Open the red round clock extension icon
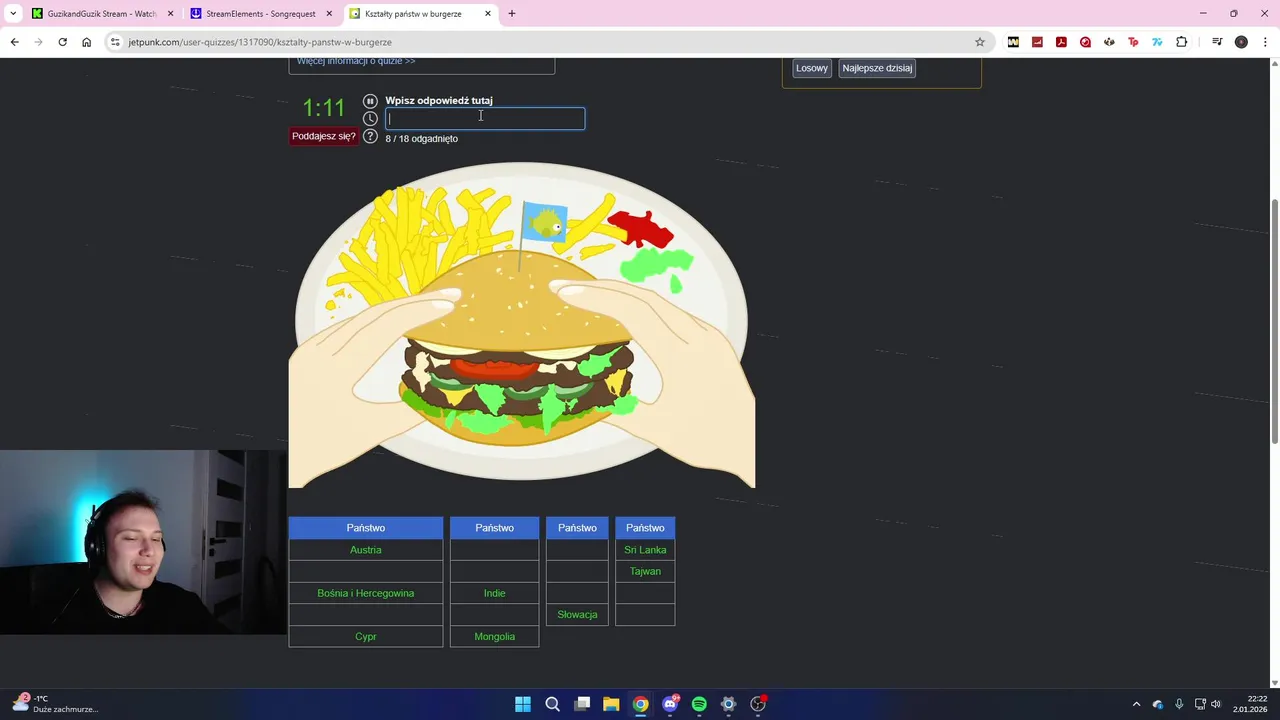Image resolution: width=1280 pixels, height=720 pixels. pyautogui.click(x=1085, y=42)
